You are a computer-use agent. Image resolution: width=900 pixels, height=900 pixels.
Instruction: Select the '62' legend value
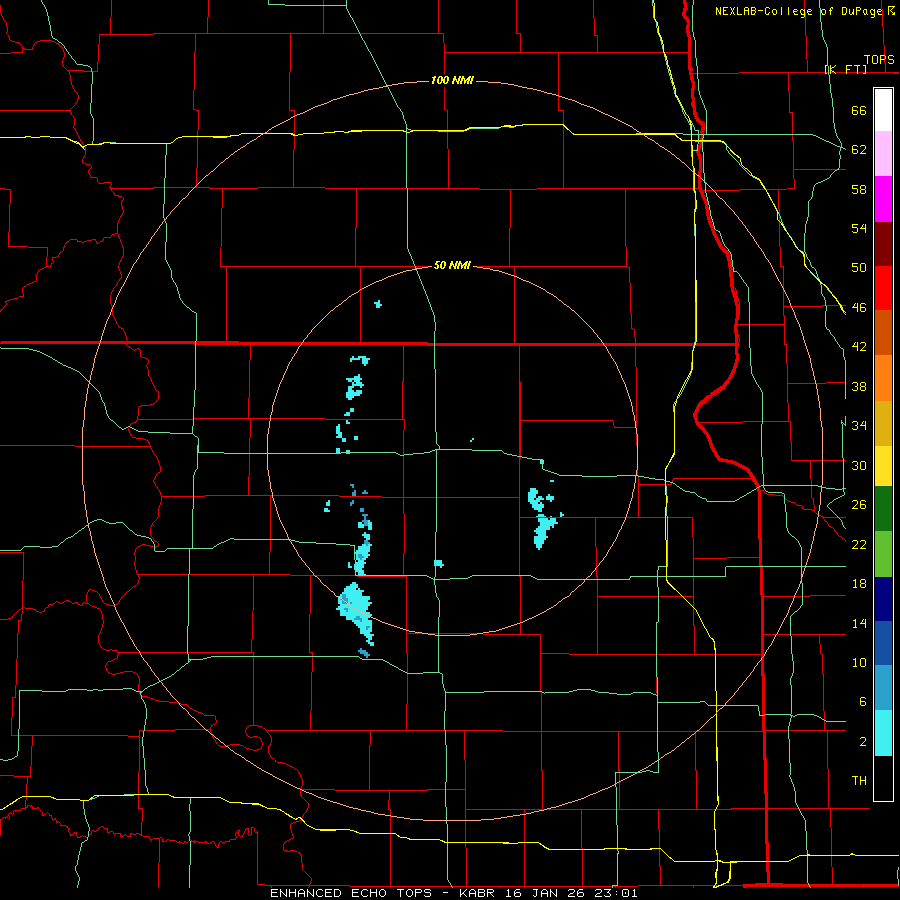click(x=859, y=150)
